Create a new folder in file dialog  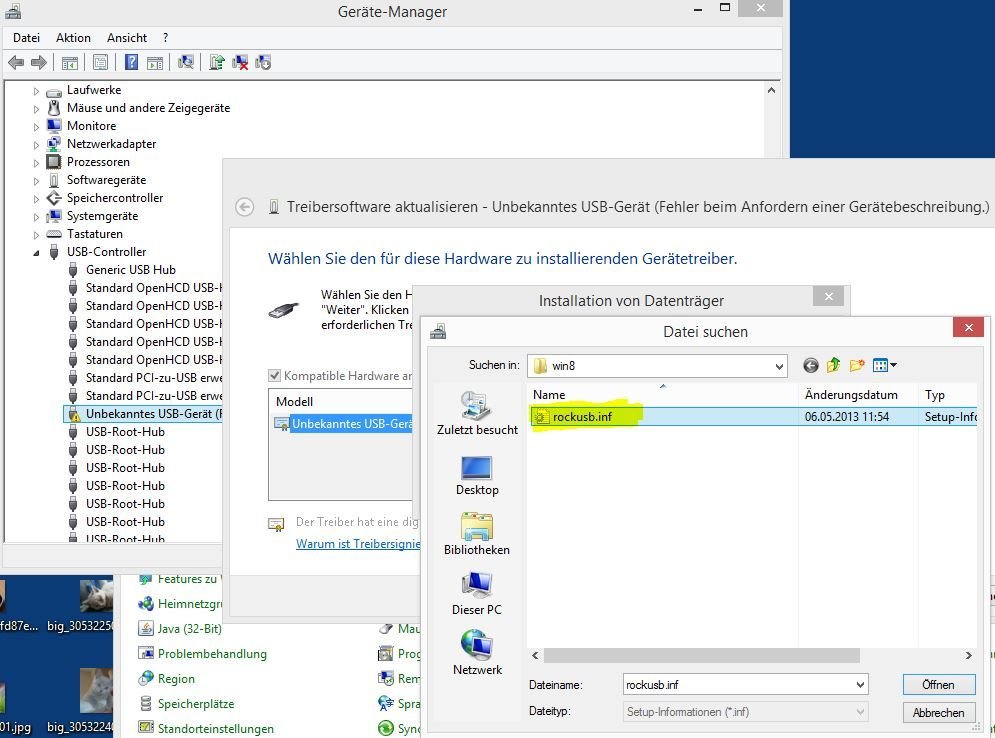(857, 366)
